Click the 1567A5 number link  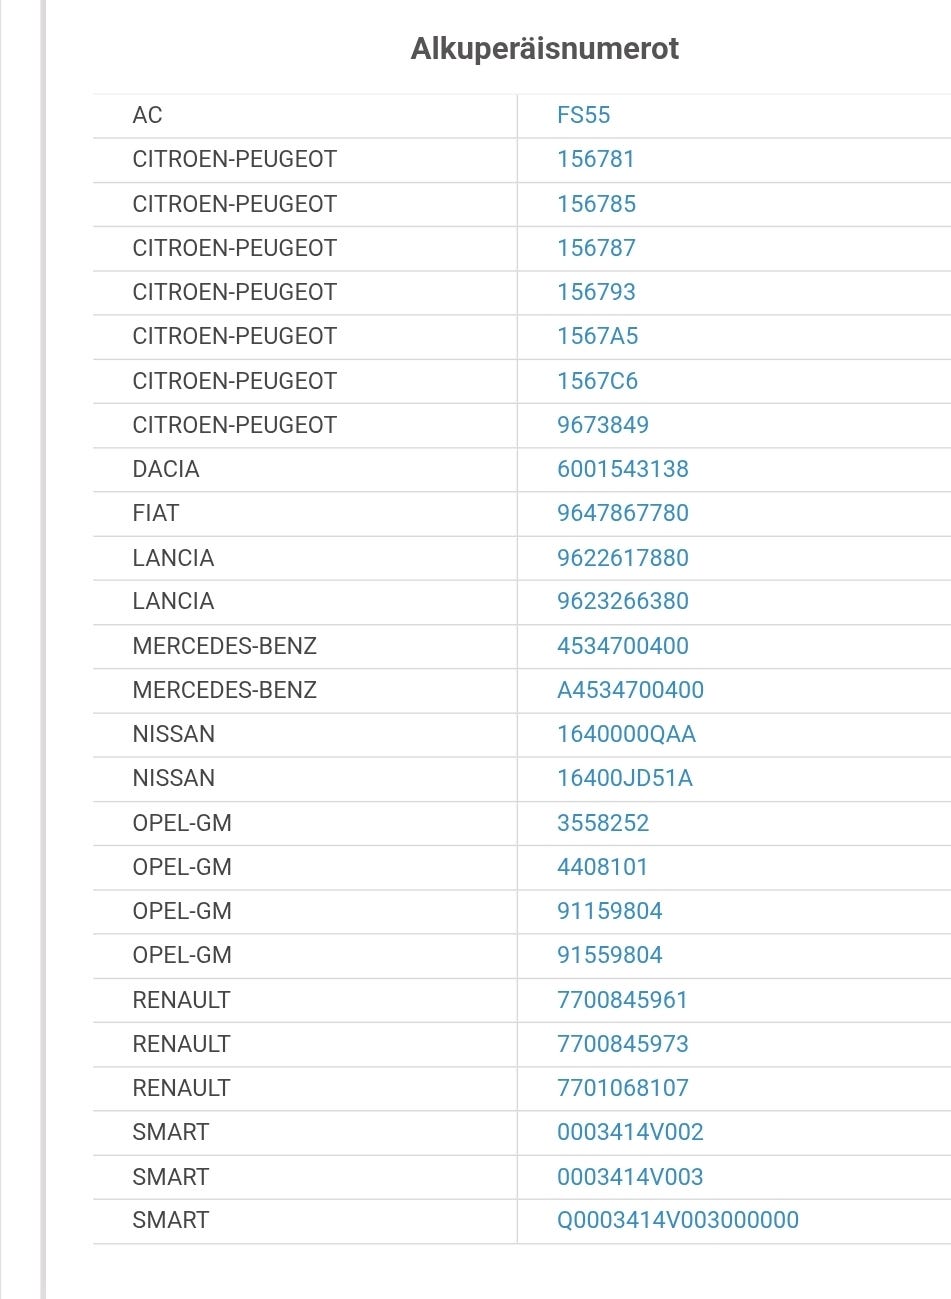click(x=597, y=336)
